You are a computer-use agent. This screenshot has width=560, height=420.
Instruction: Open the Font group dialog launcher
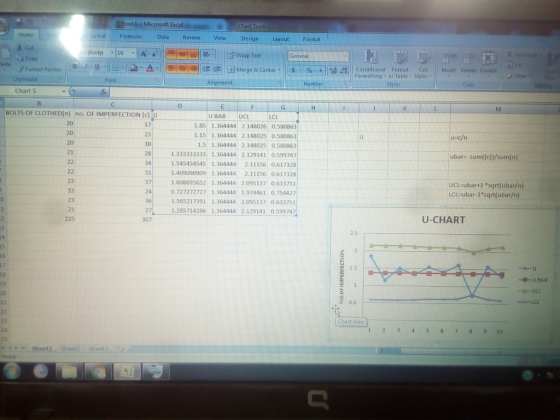coord(158,81)
